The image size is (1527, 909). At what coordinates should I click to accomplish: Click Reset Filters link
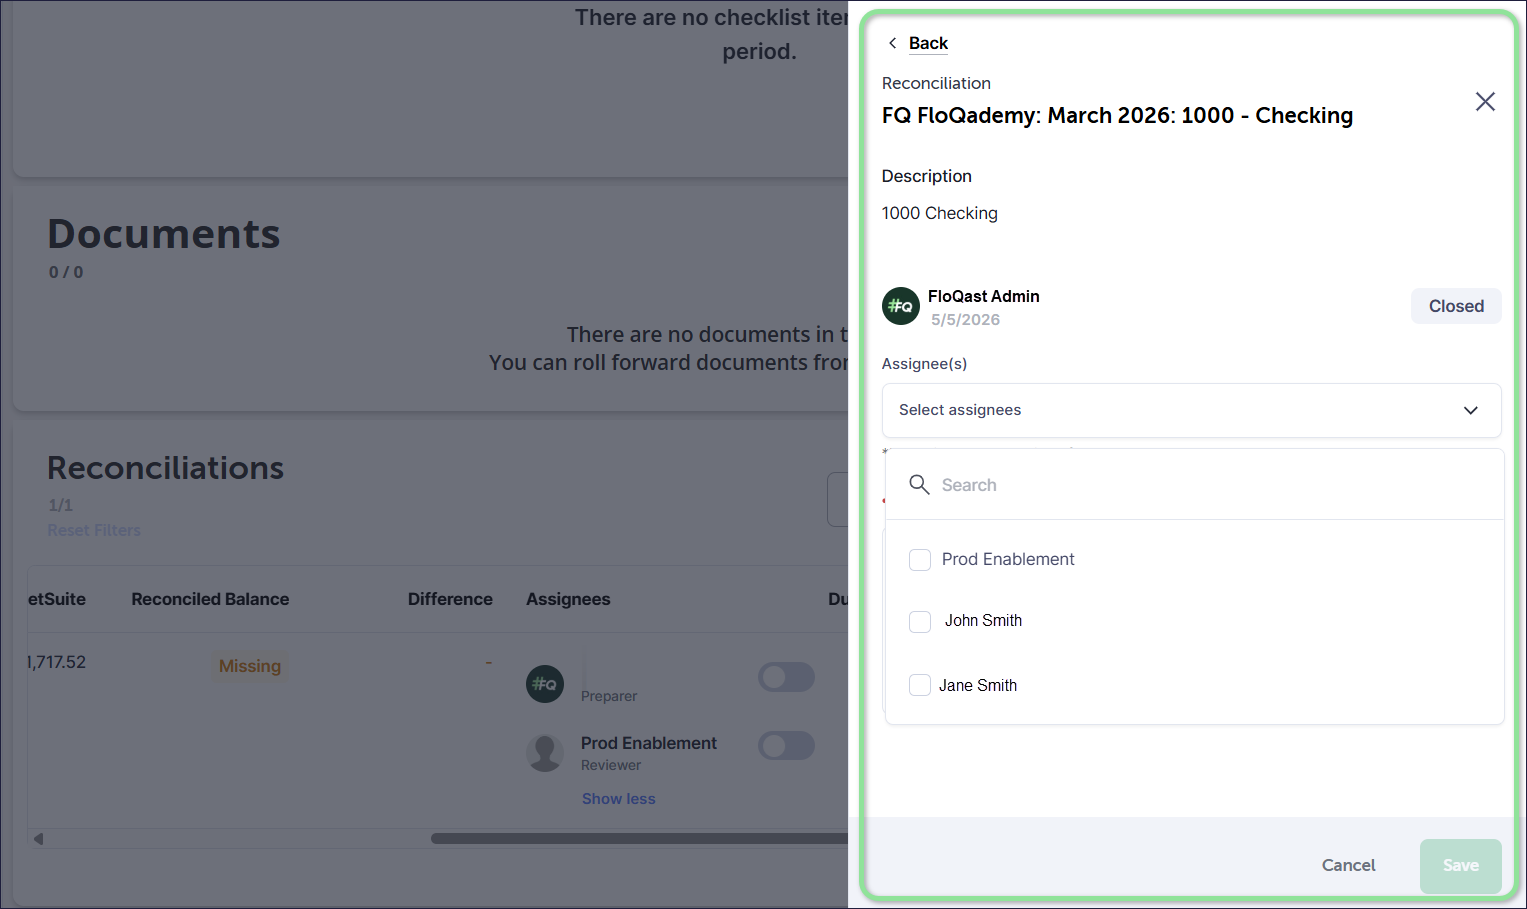click(94, 530)
